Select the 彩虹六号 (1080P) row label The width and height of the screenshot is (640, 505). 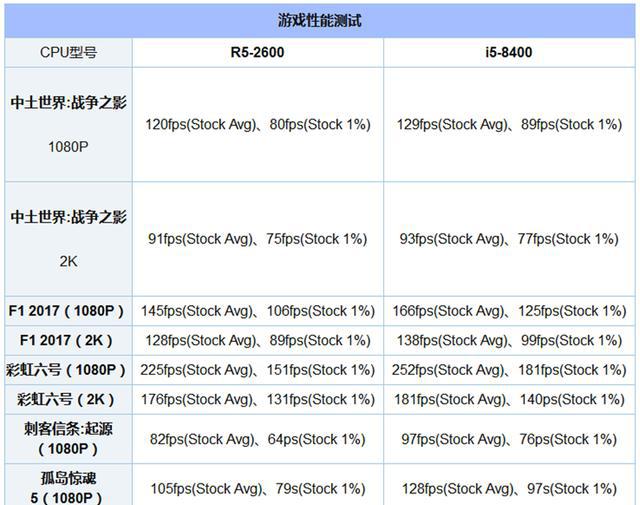(69, 370)
